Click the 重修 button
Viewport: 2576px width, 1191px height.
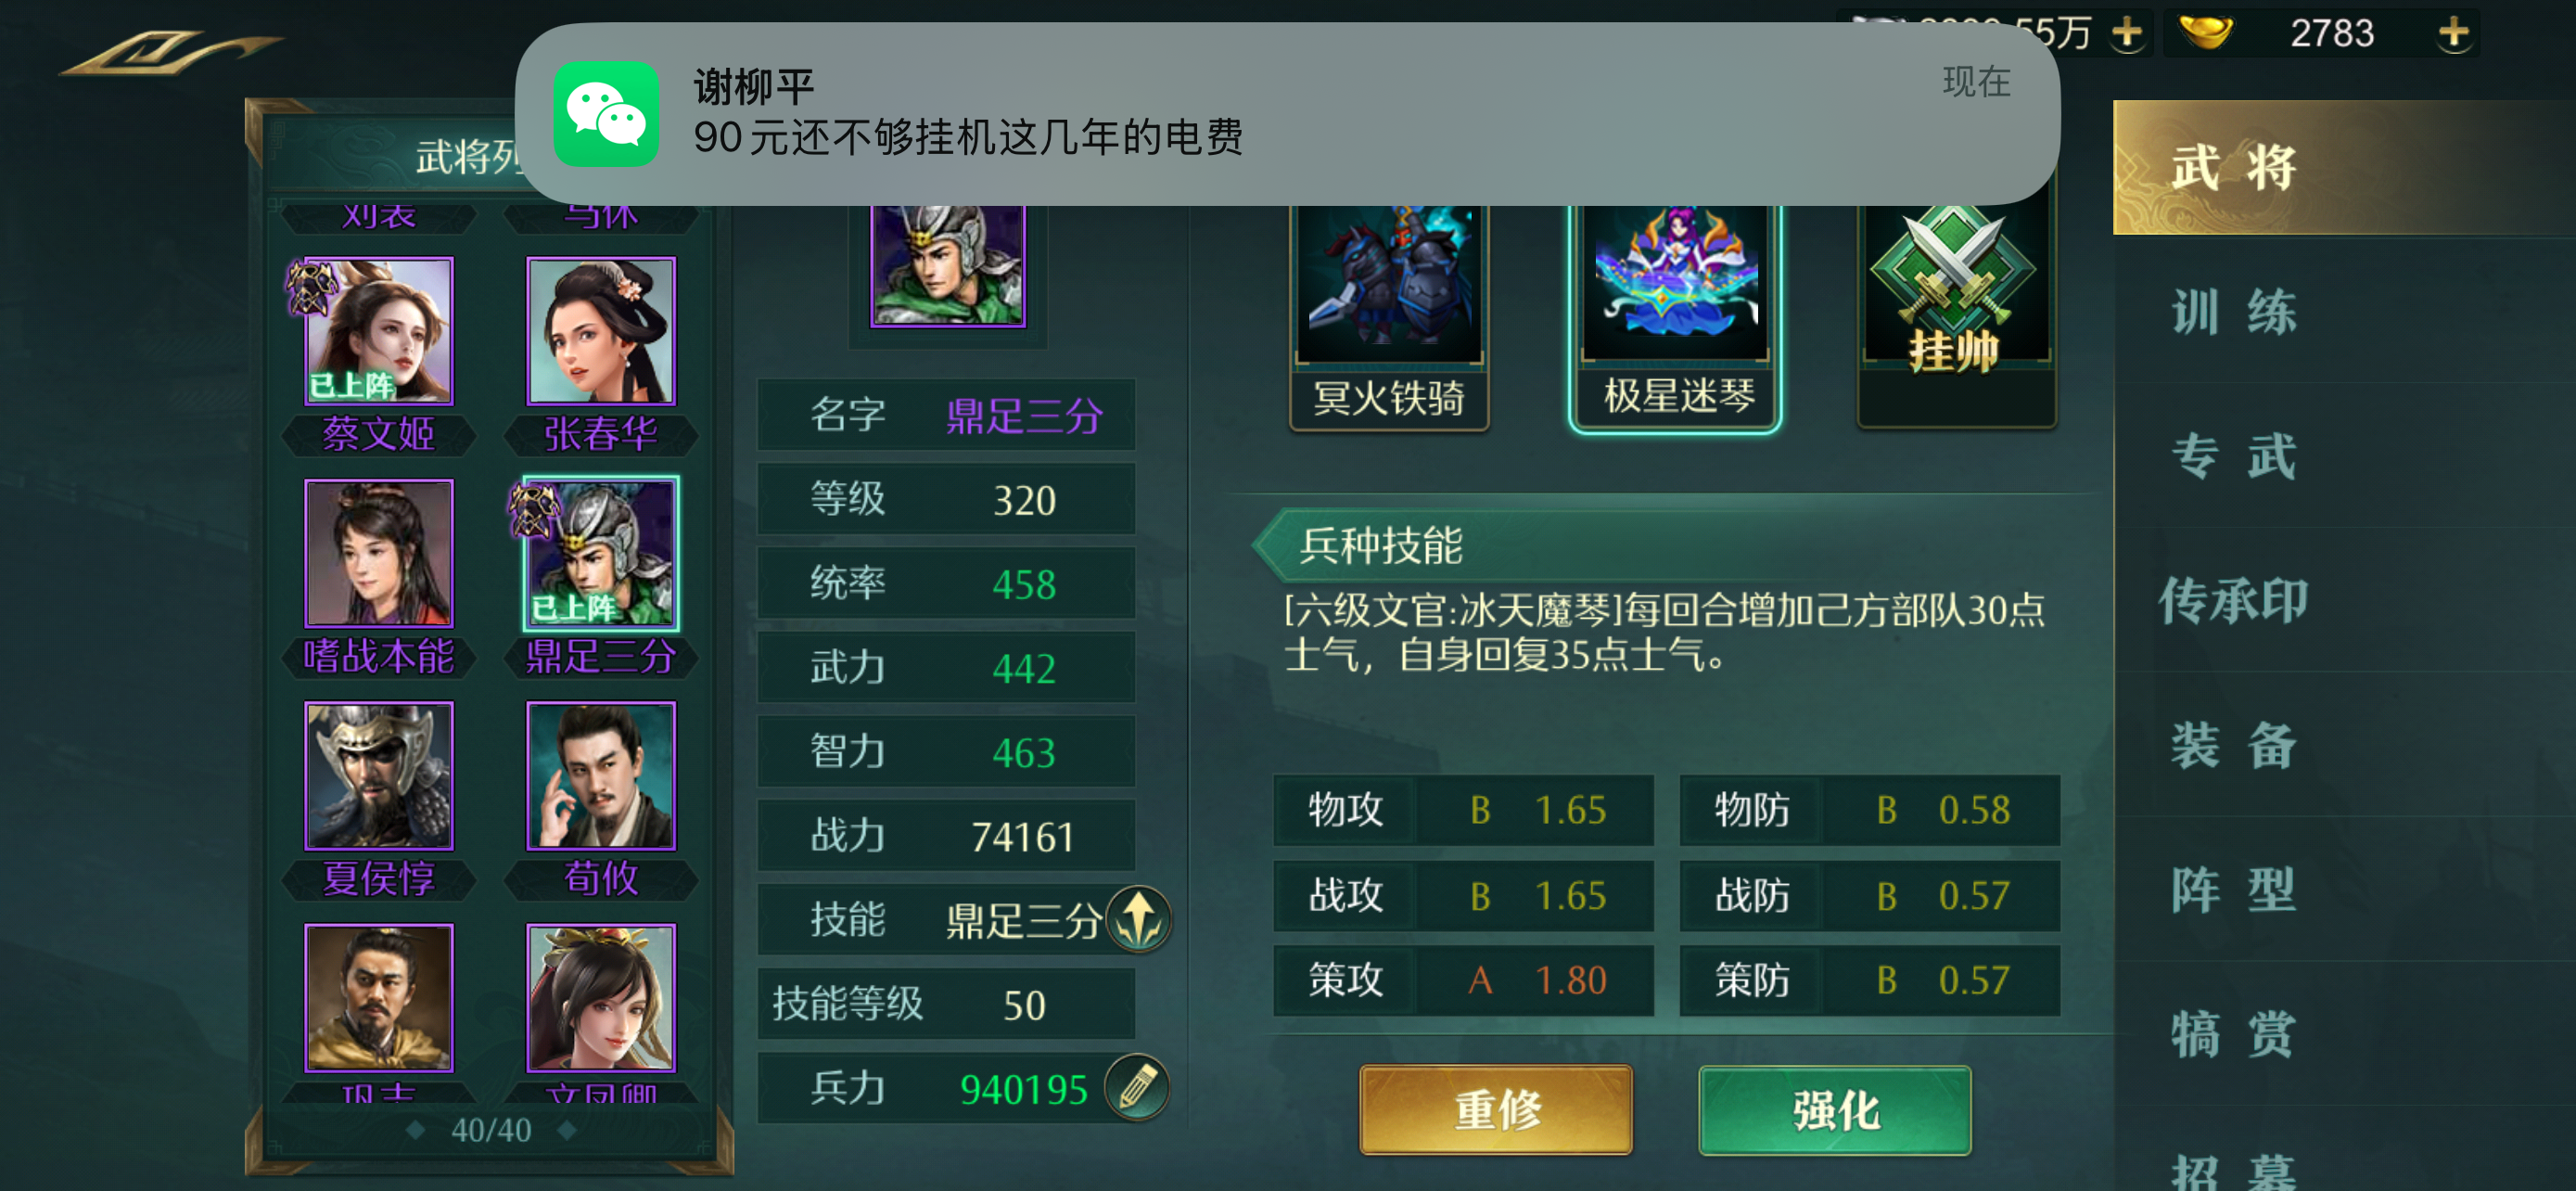click(x=1496, y=1110)
